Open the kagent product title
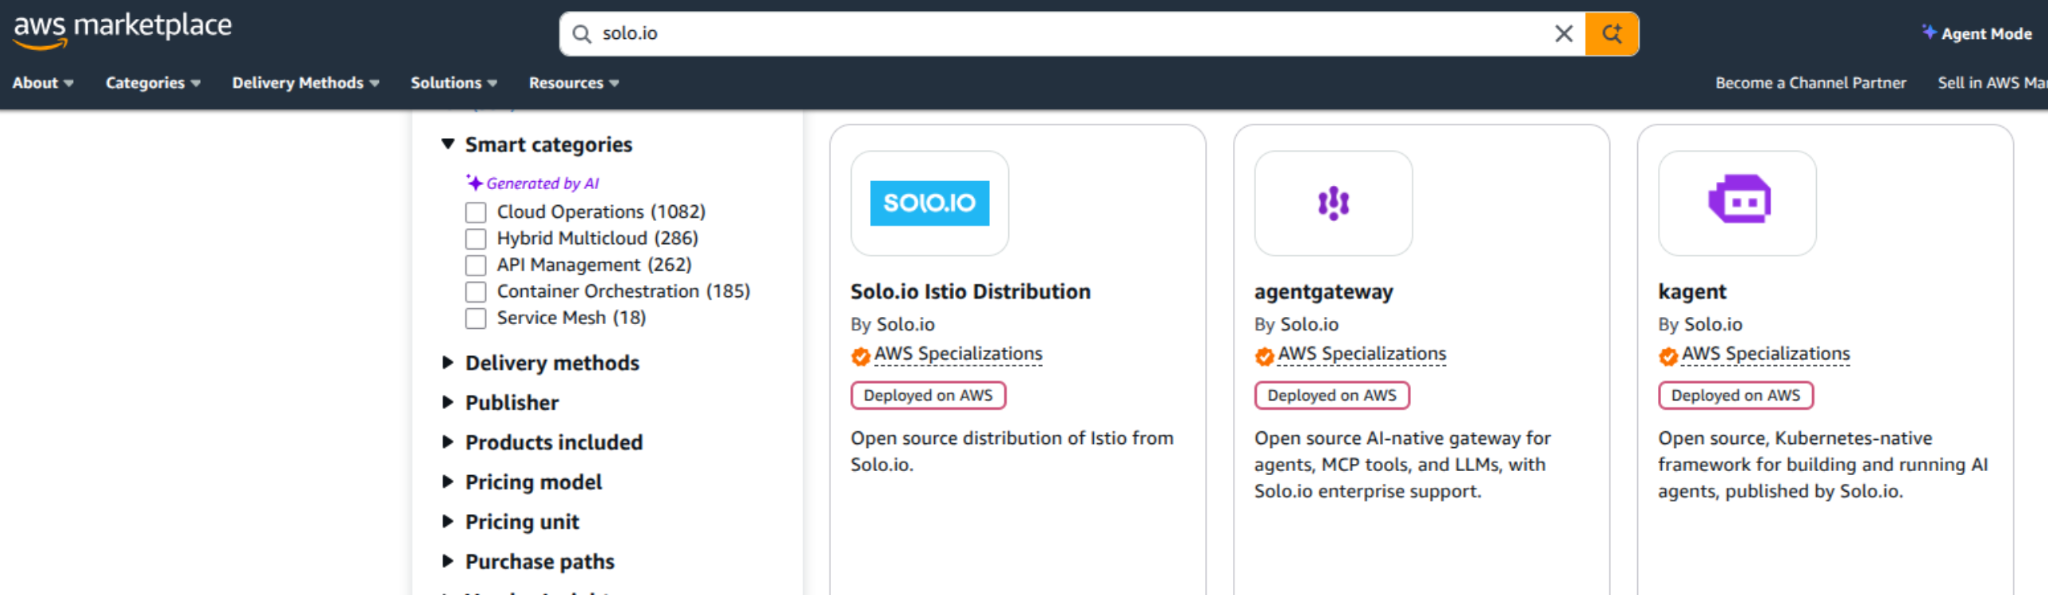The height and width of the screenshot is (595, 2048). pyautogui.click(x=1692, y=292)
